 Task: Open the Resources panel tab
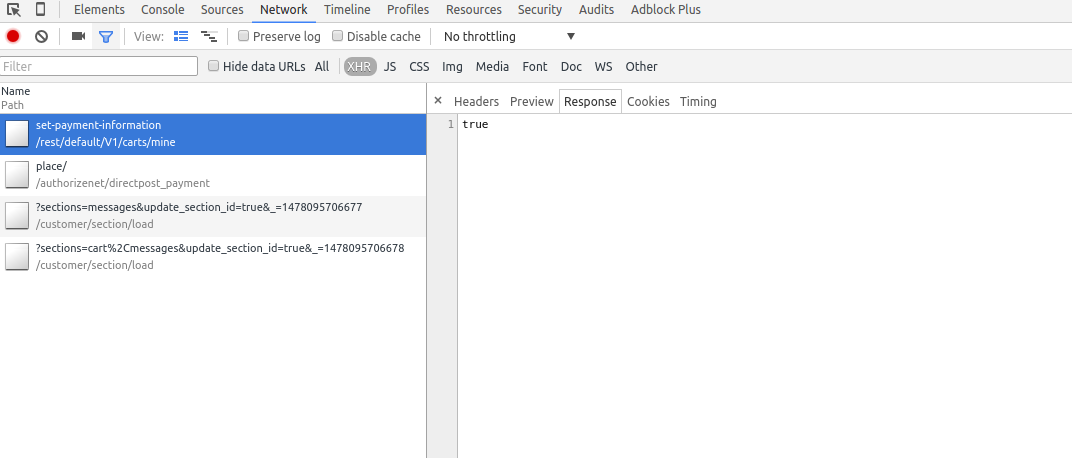[x=474, y=10]
